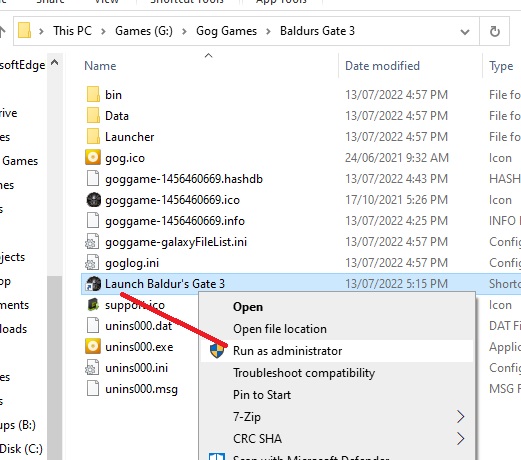Select the goggame-1456460669.ico icon
This screenshot has height=460, width=521.
(x=93, y=200)
